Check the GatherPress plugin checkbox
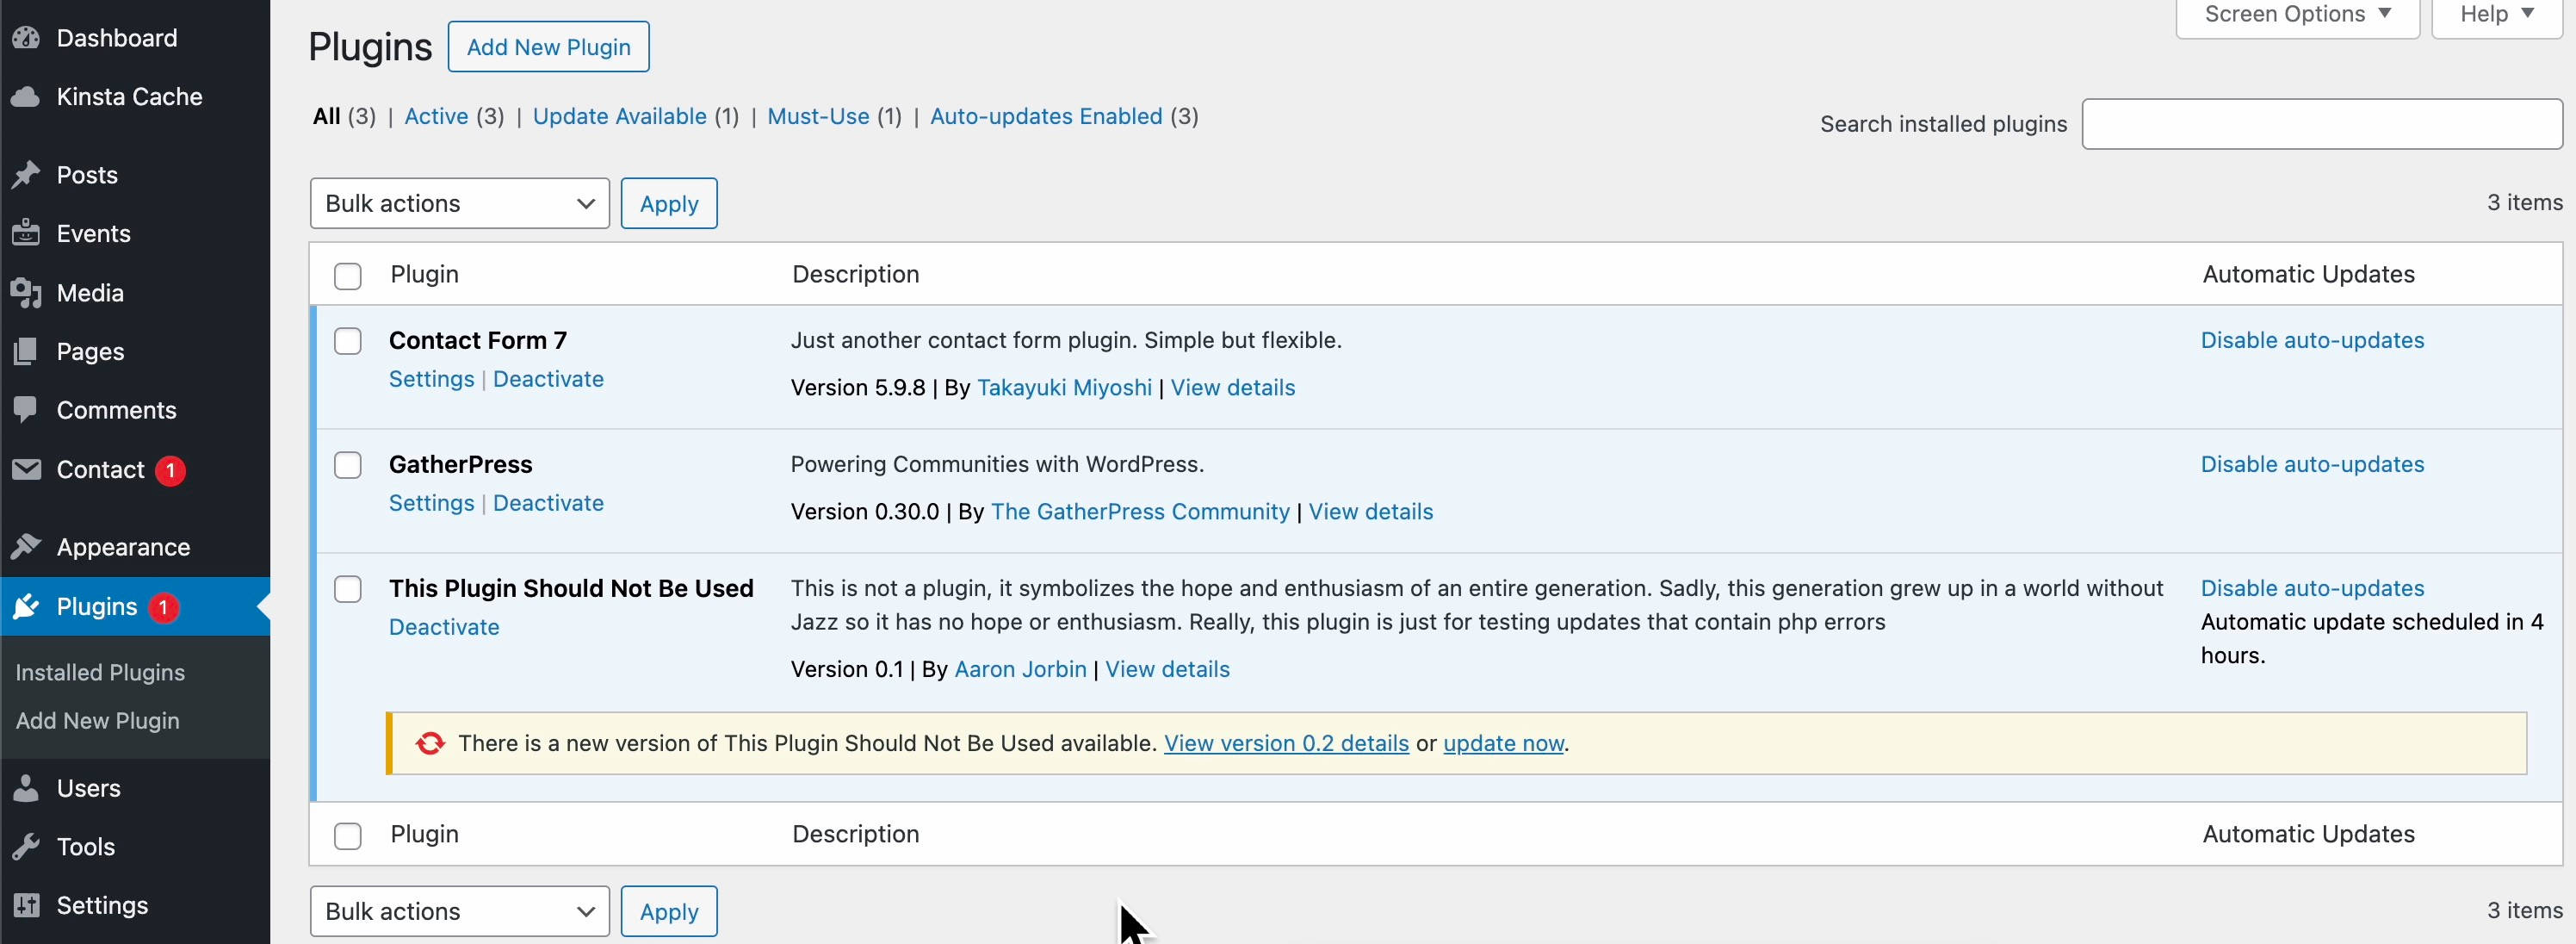The image size is (2576, 944). (x=347, y=465)
